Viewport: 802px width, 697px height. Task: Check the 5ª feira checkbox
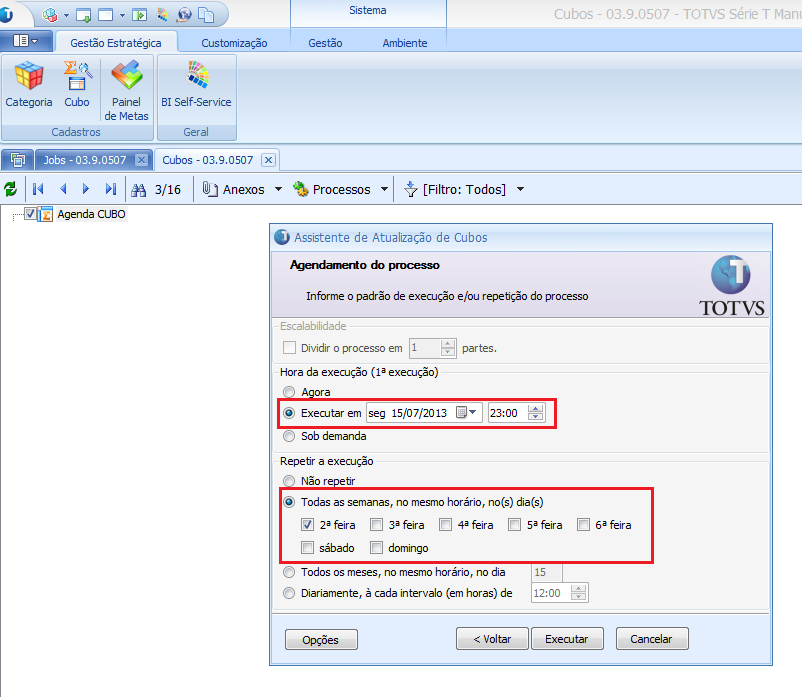[515, 525]
